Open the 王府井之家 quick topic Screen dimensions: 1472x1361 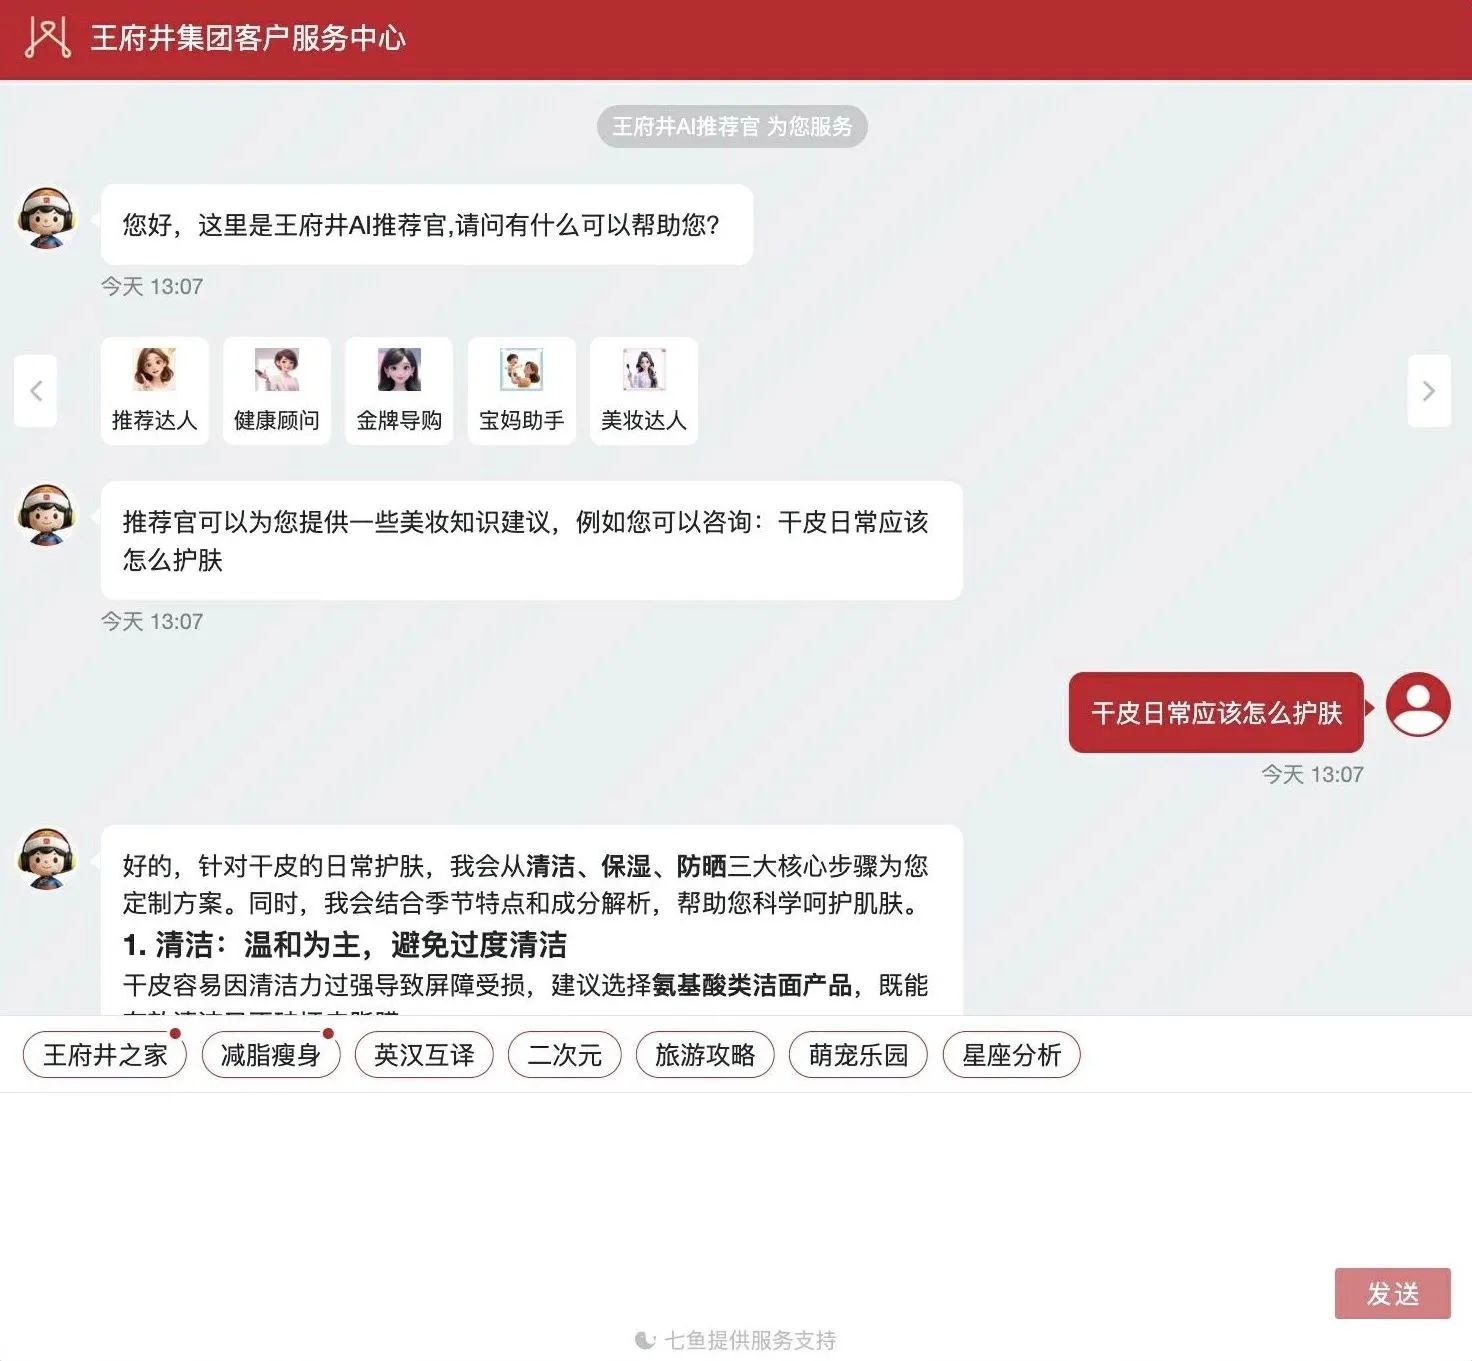(105, 1055)
